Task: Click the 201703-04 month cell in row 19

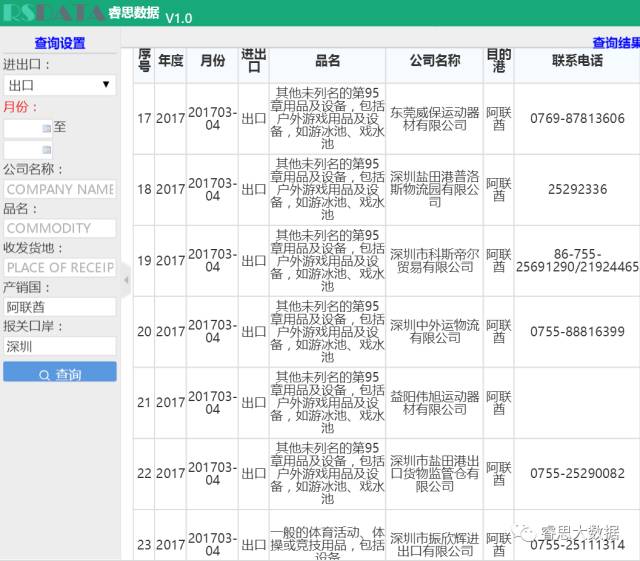Action: click(x=212, y=260)
